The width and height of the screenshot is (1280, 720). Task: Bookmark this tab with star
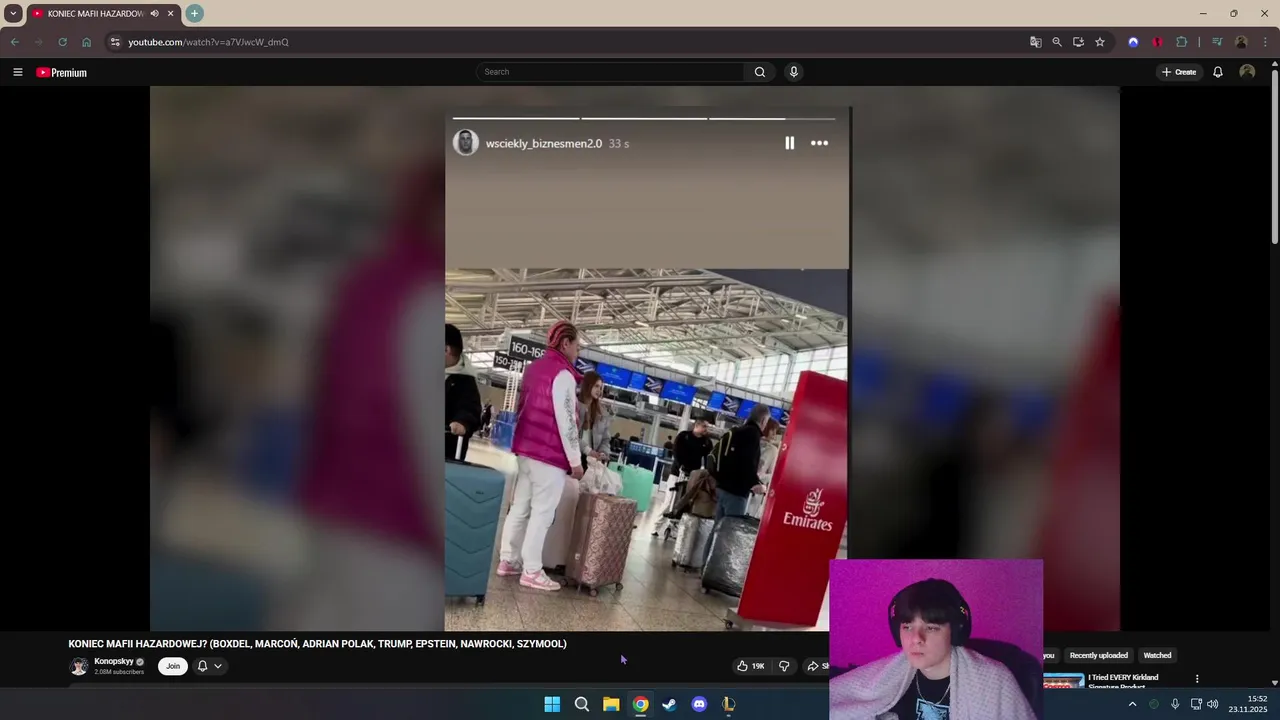coord(1100,42)
